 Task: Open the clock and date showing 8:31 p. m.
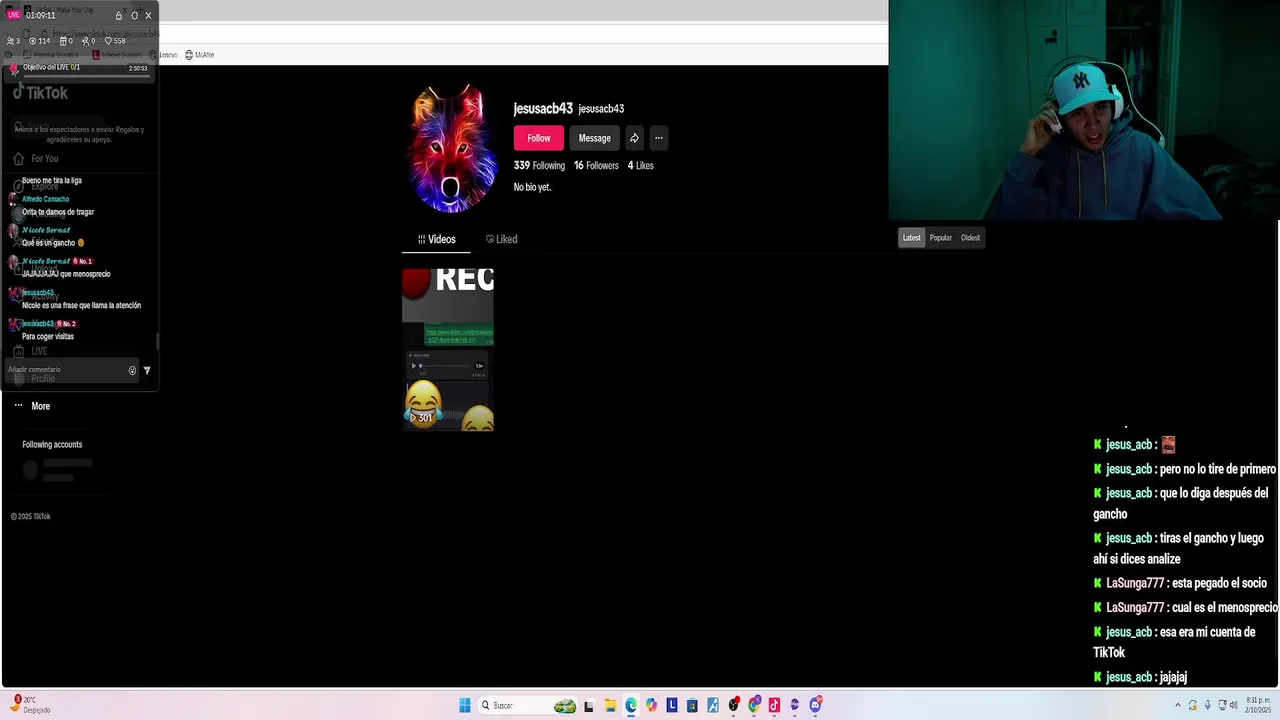click(1256, 705)
